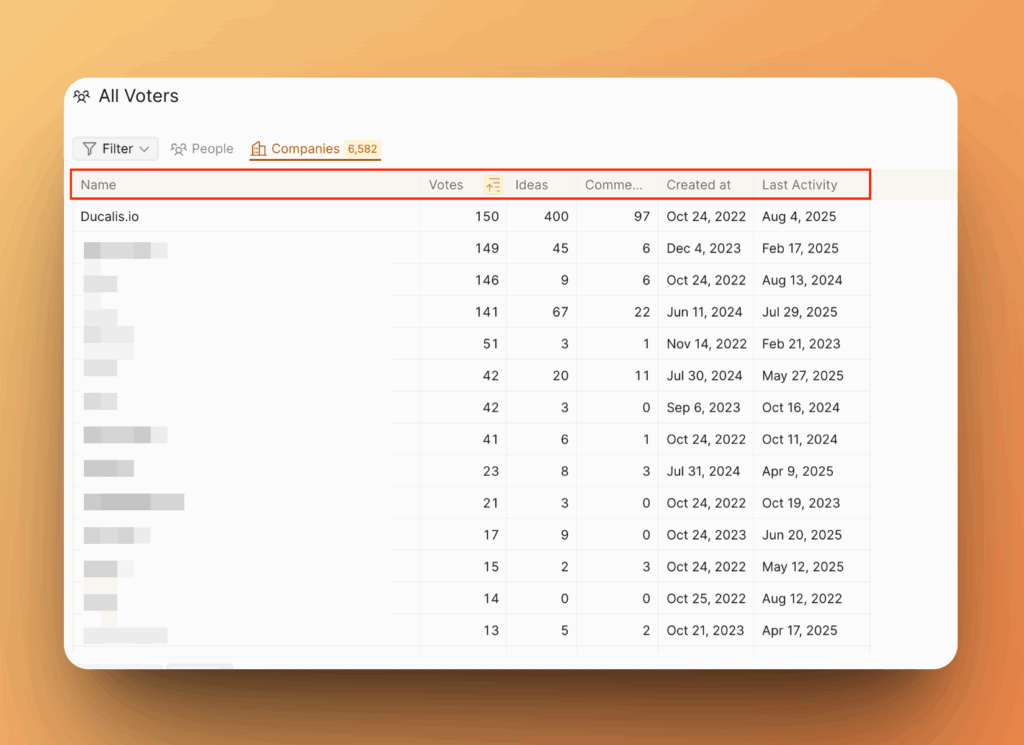Sort by the Name column header
Screen dimensions: 1024x745
pyautogui.click(x=99, y=185)
